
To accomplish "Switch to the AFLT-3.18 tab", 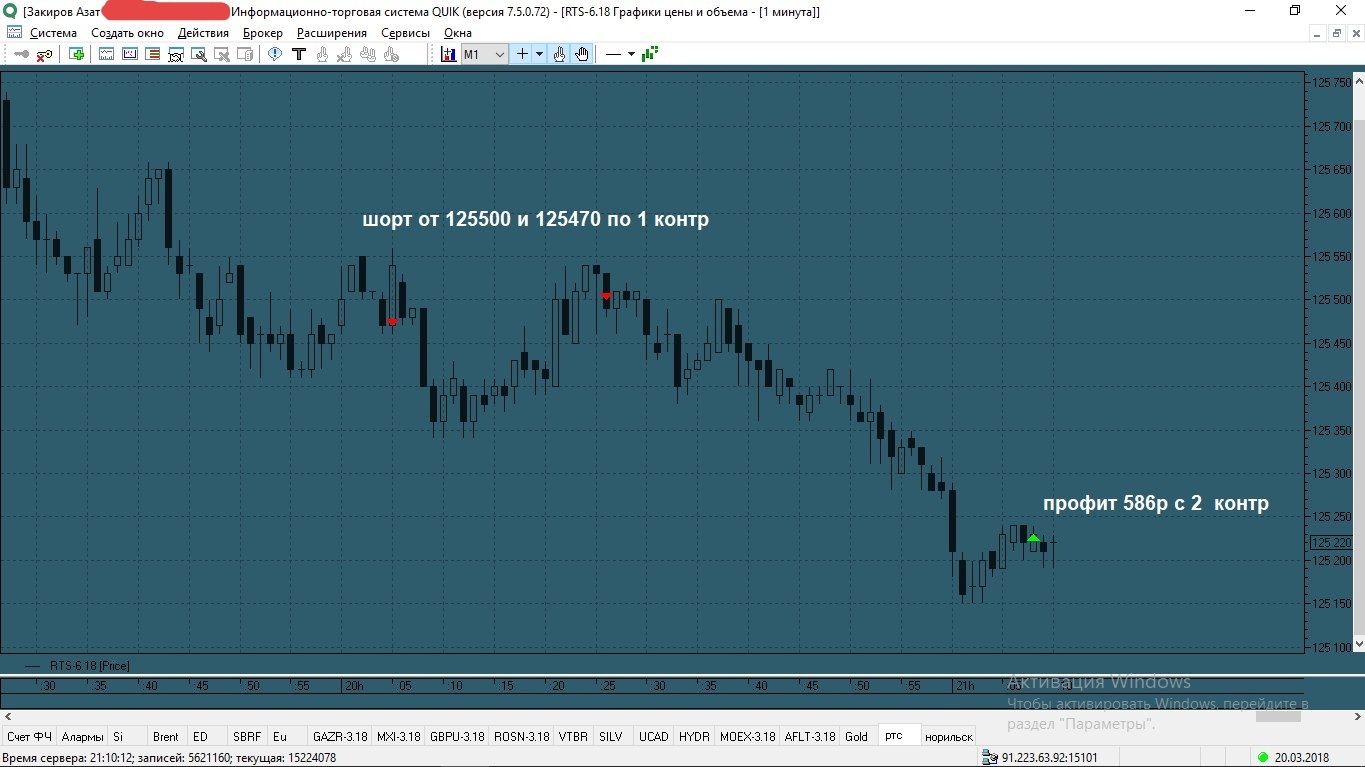I will coord(810,736).
